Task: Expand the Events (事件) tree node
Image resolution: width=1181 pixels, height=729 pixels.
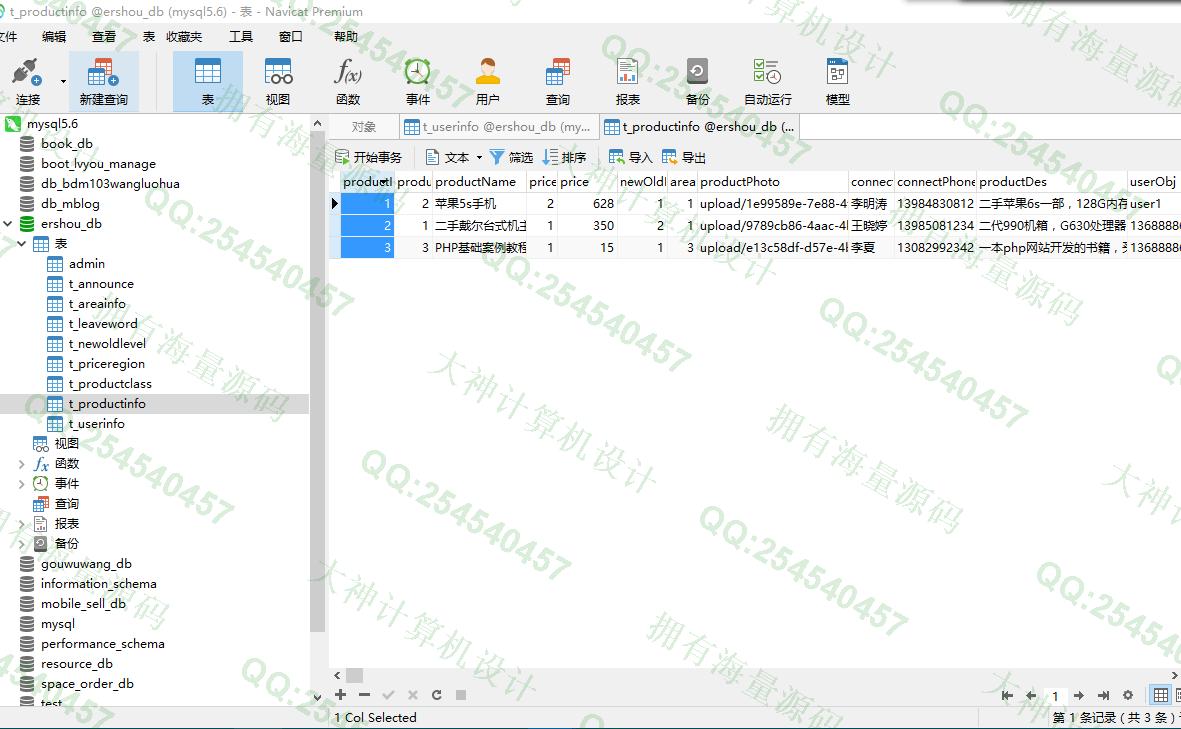Action: coord(22,484)
